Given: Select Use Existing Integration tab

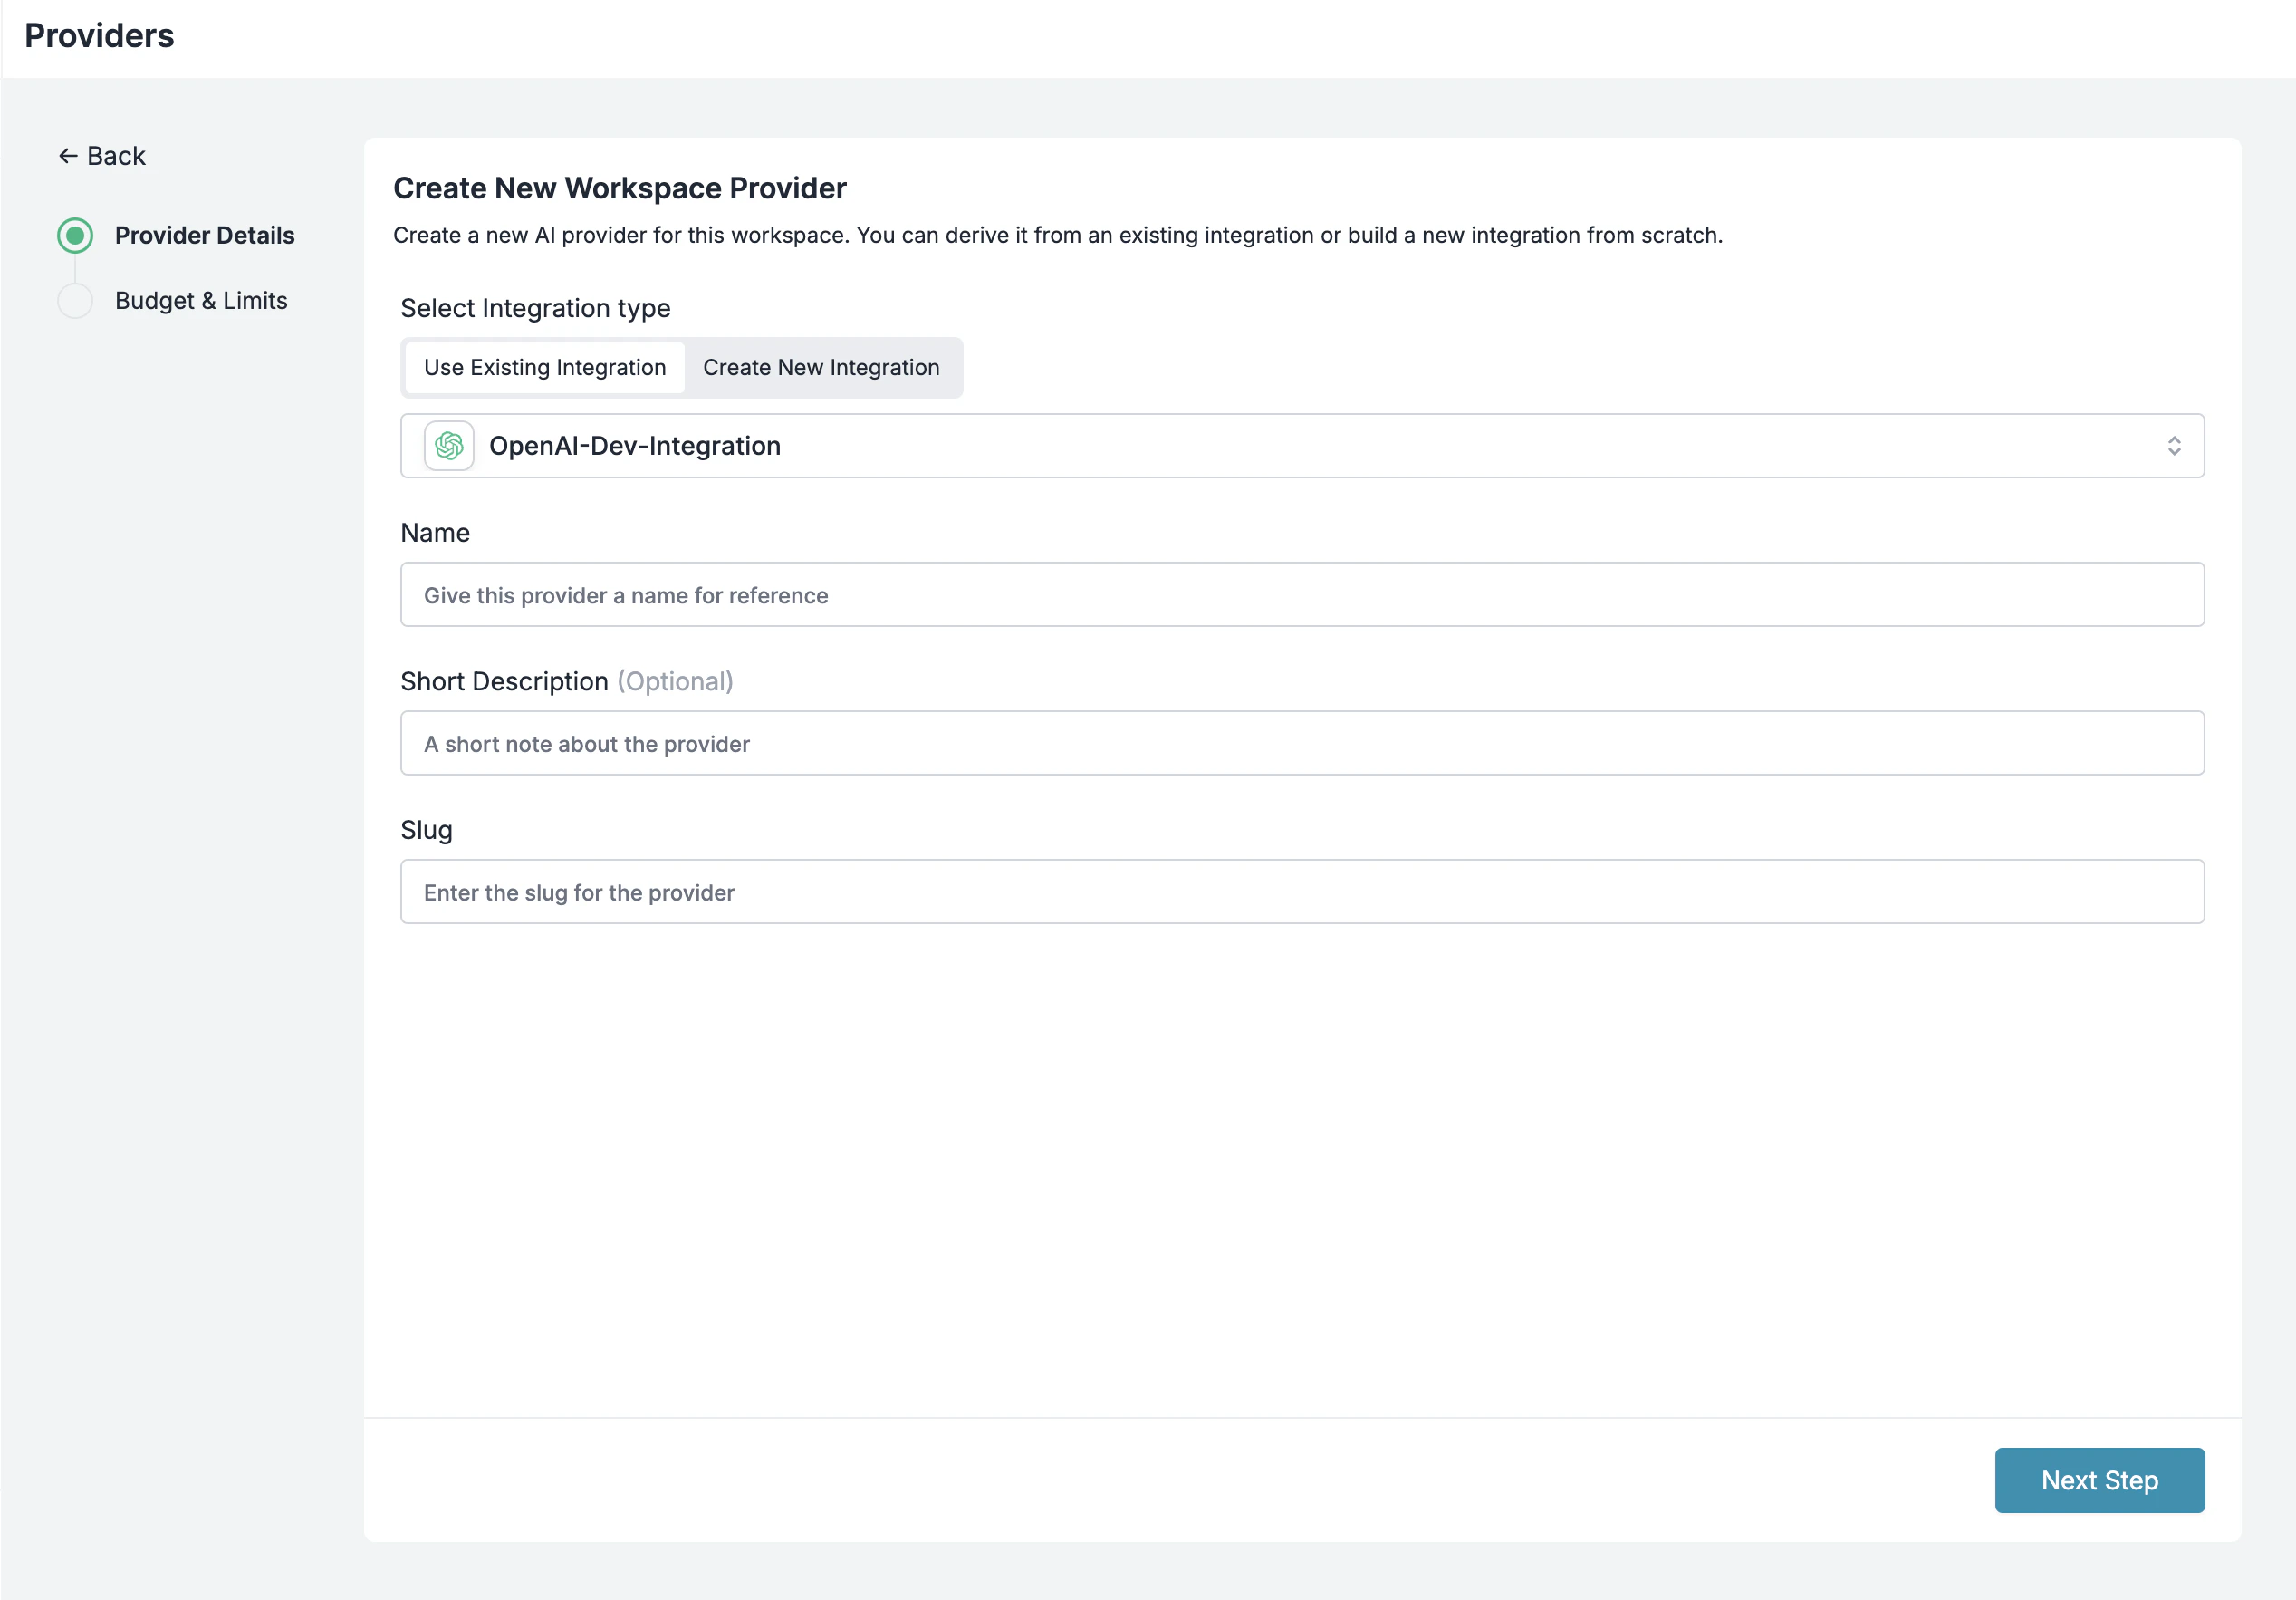Looking at the screenshot, I should click(544, 368).
